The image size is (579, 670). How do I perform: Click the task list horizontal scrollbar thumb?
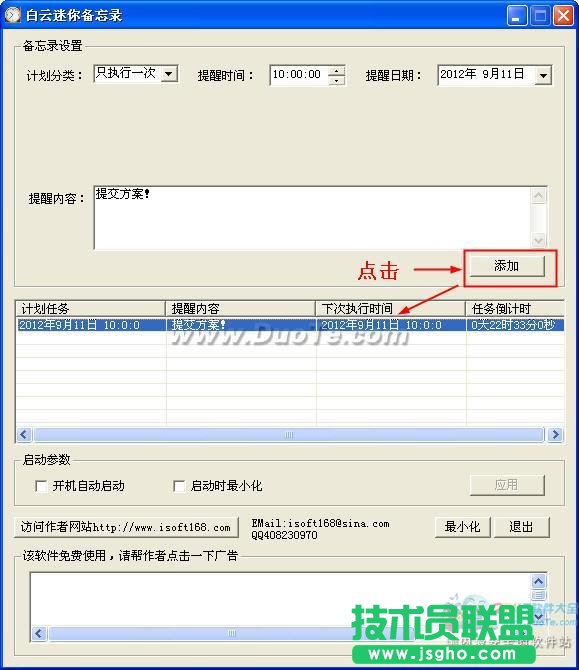[x=289, y=435]
